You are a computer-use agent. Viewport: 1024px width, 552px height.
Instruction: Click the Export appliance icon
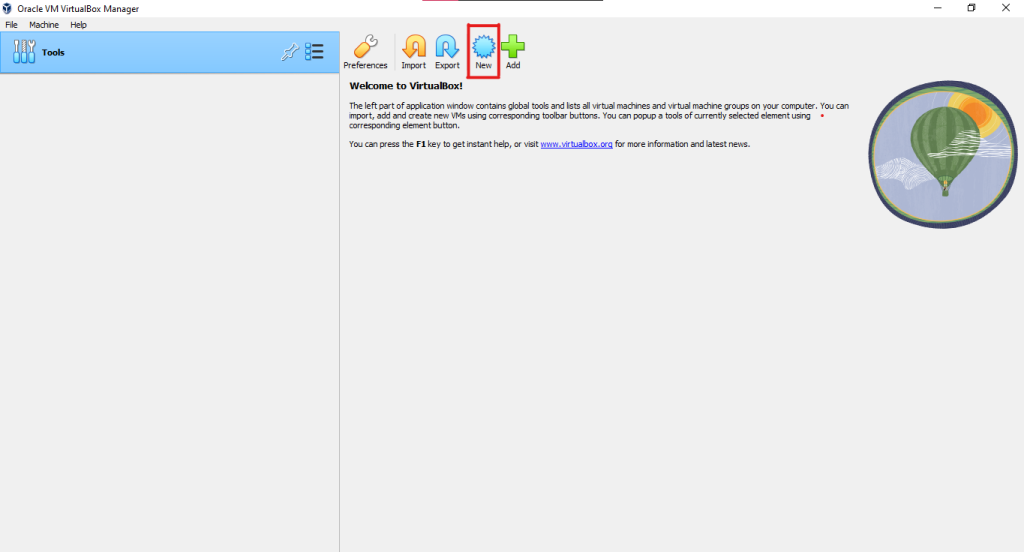click(447, 52)
